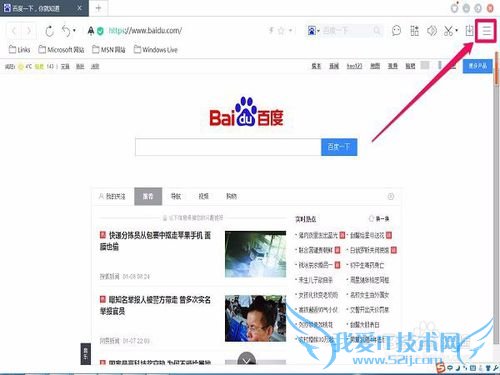Go forward to the next page
Viewport: 500px width, 375px height.
[x=29, y=31]
